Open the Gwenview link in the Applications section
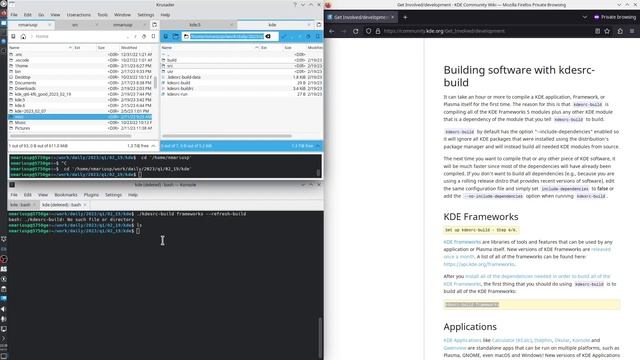 click(x=455, y=348)
